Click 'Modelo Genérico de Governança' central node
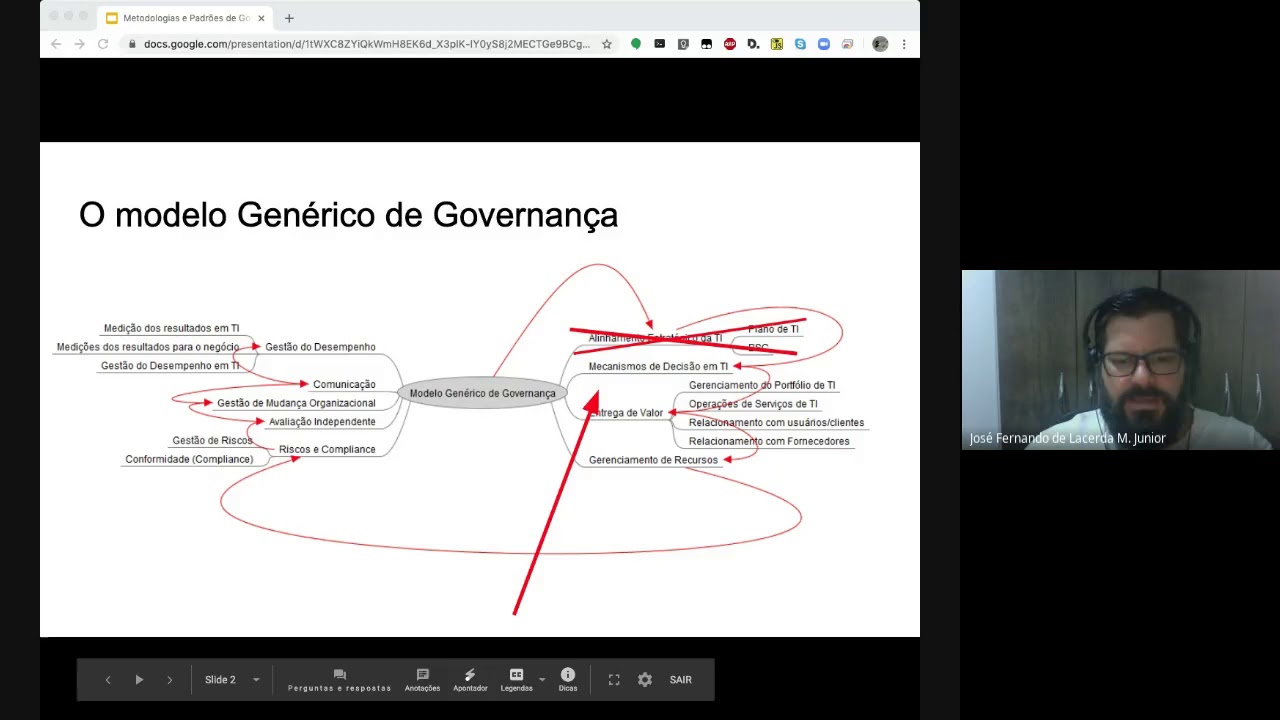The image size is (1280, 720). point(482,393)
